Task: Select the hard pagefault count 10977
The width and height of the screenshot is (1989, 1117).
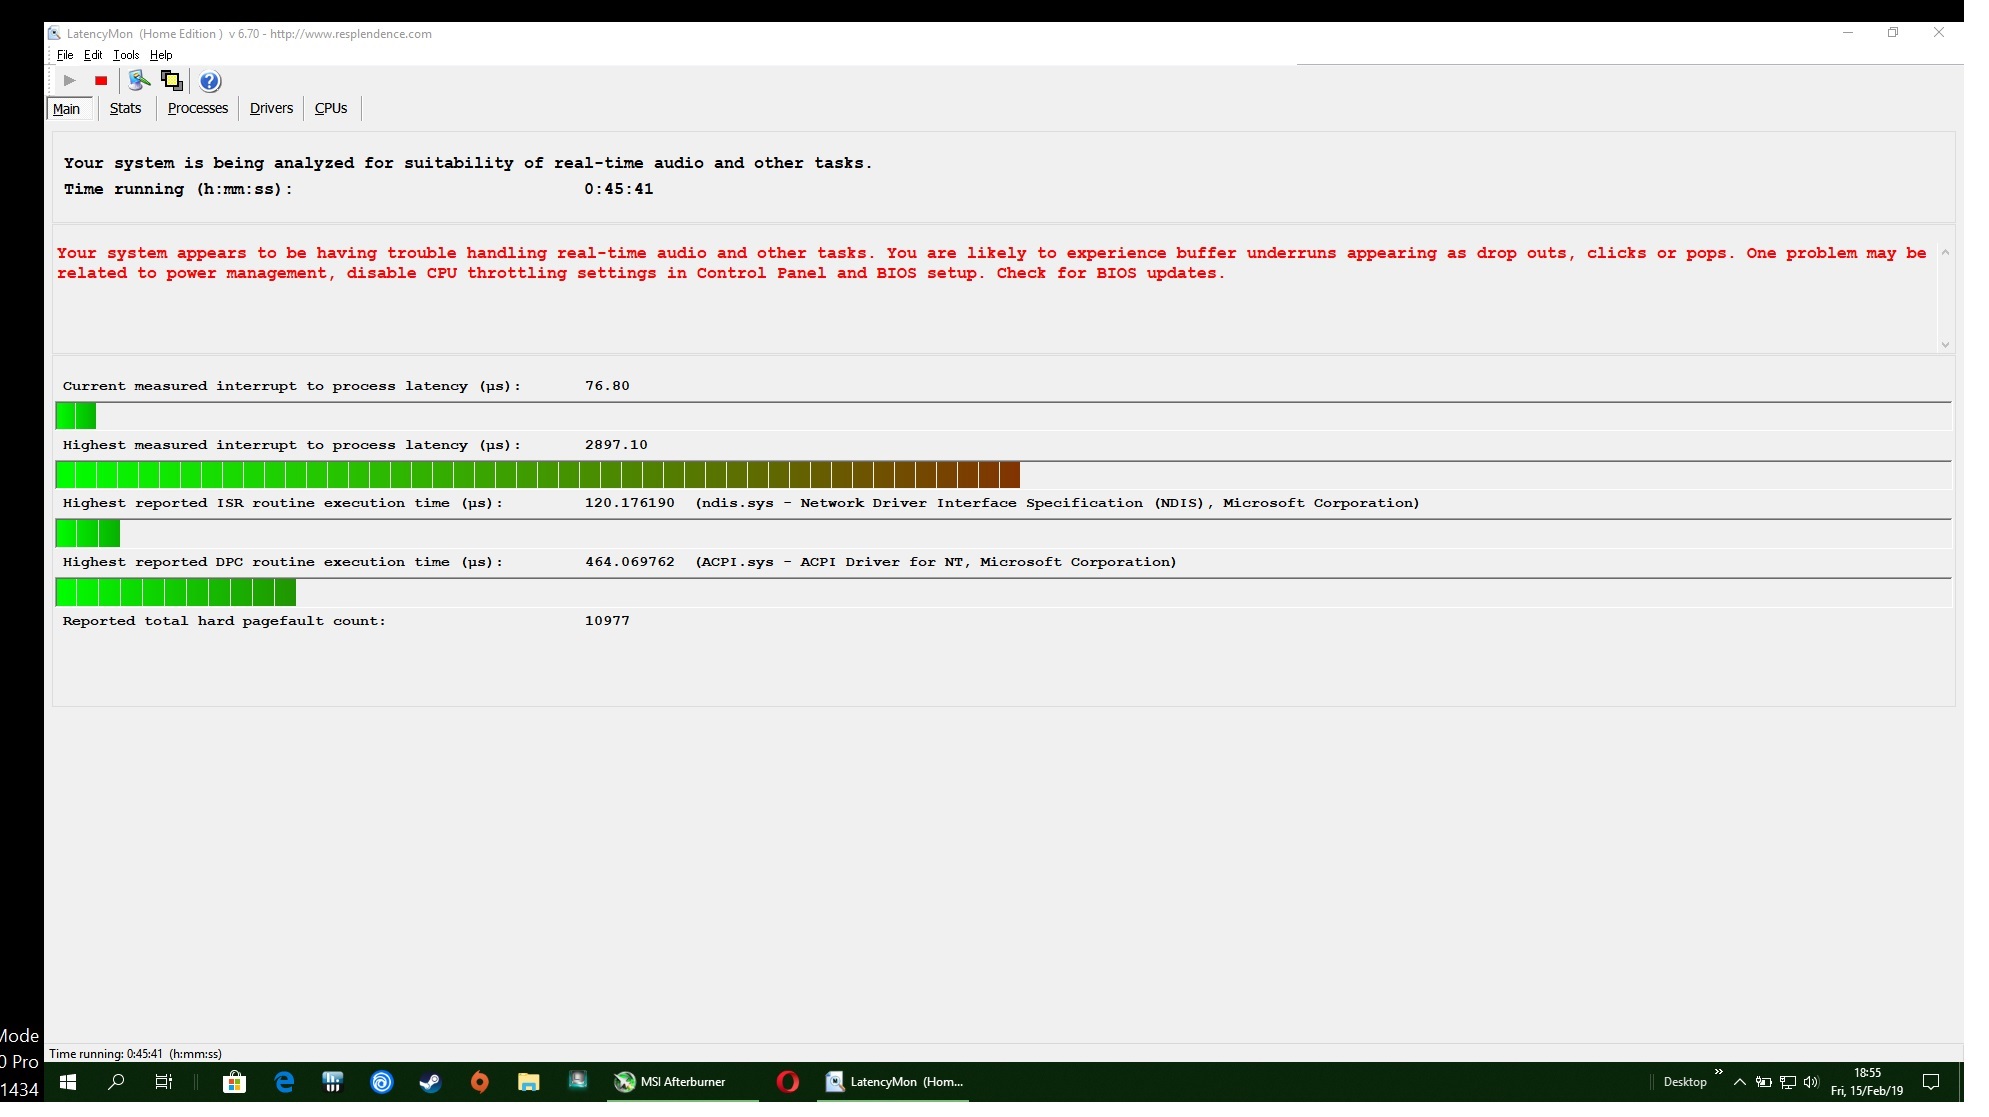Action: coord(607,621)
